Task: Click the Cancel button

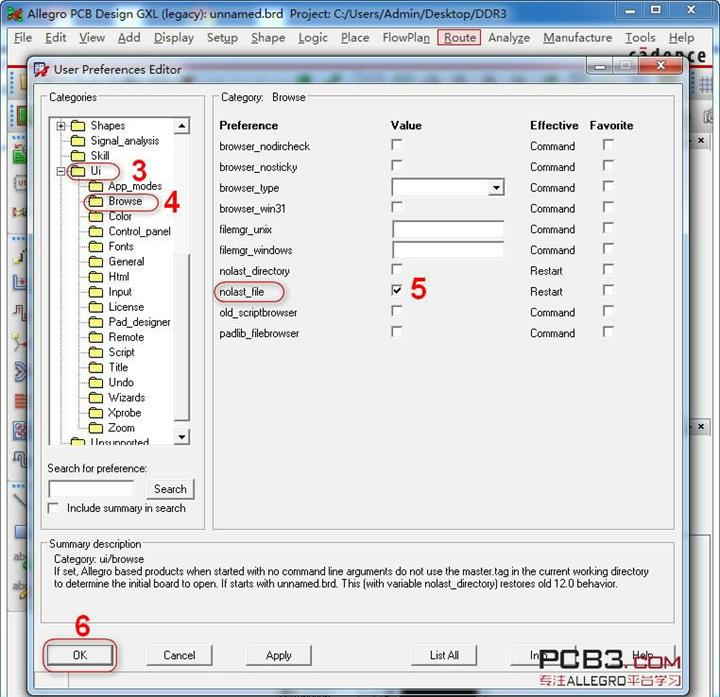Action: pos(179,655)
